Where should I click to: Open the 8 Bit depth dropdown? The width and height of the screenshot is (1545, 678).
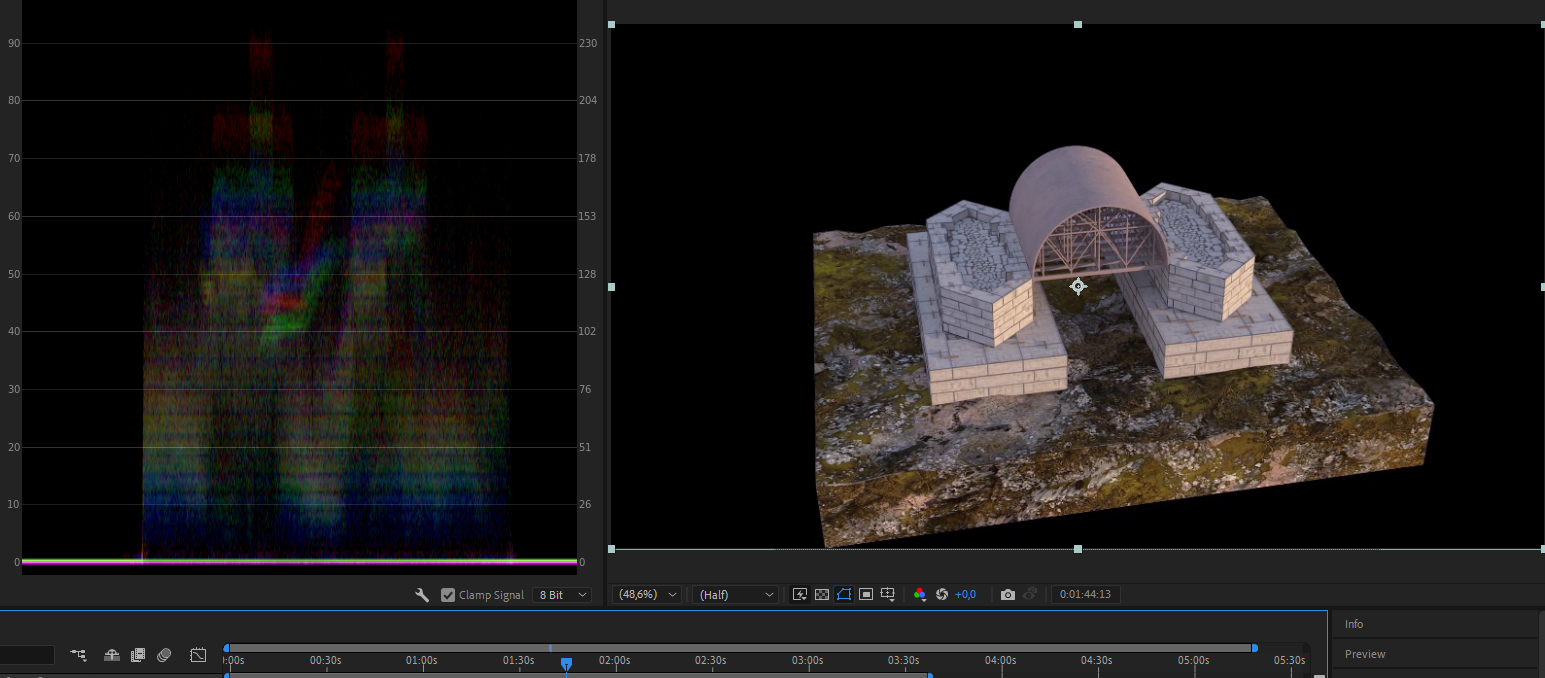[561, 595]
